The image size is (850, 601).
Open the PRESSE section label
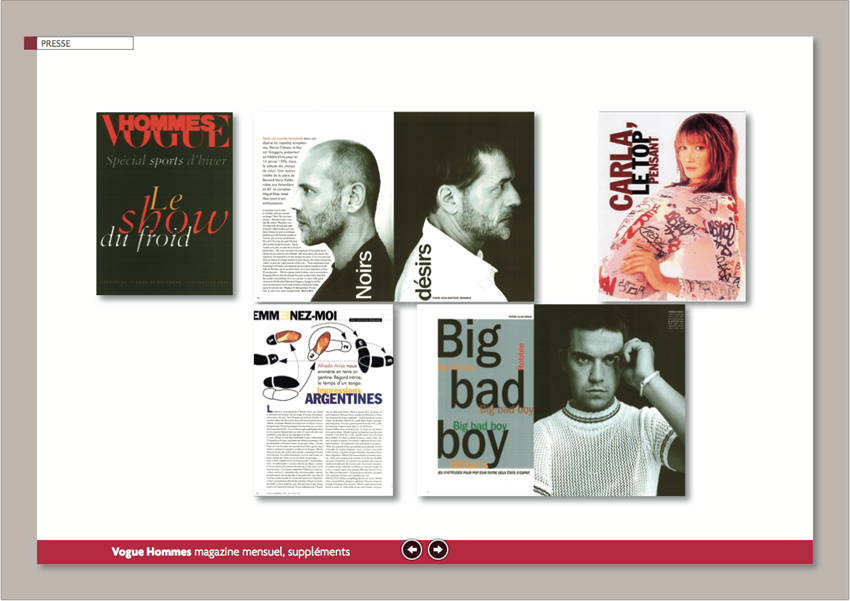pos(85,43)
